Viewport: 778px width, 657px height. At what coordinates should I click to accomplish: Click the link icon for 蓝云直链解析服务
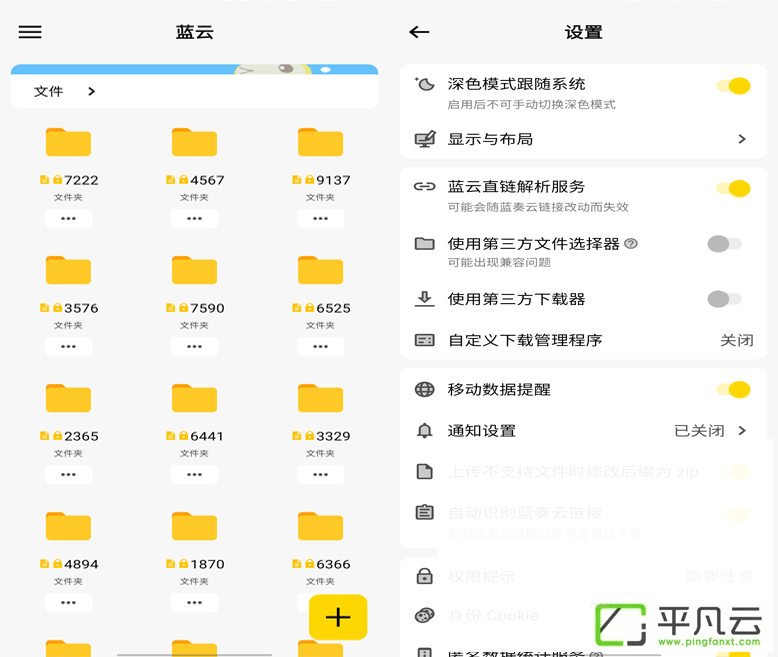[425, 187]
